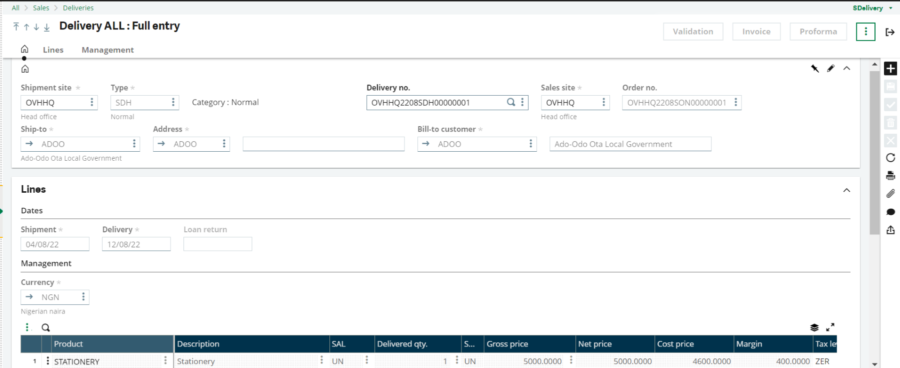Click the pin icon in header section

[814, 68]
